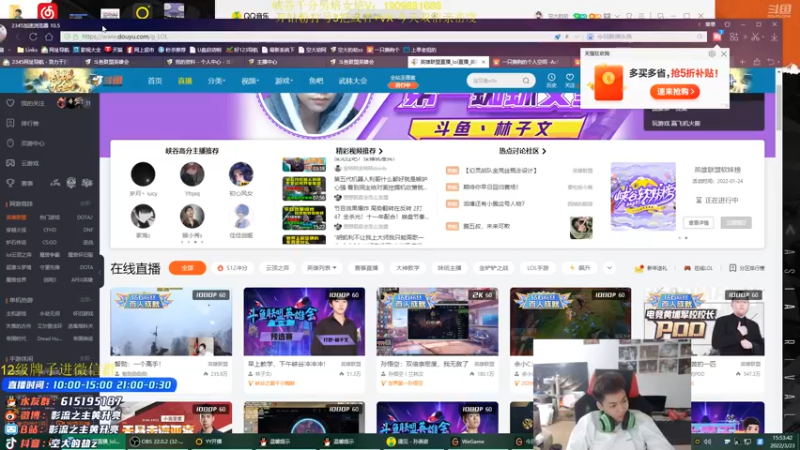Open 鱼吧 from navigation bar
The height and width of the screenshot is (450, 800).
(x=316, y=81)
